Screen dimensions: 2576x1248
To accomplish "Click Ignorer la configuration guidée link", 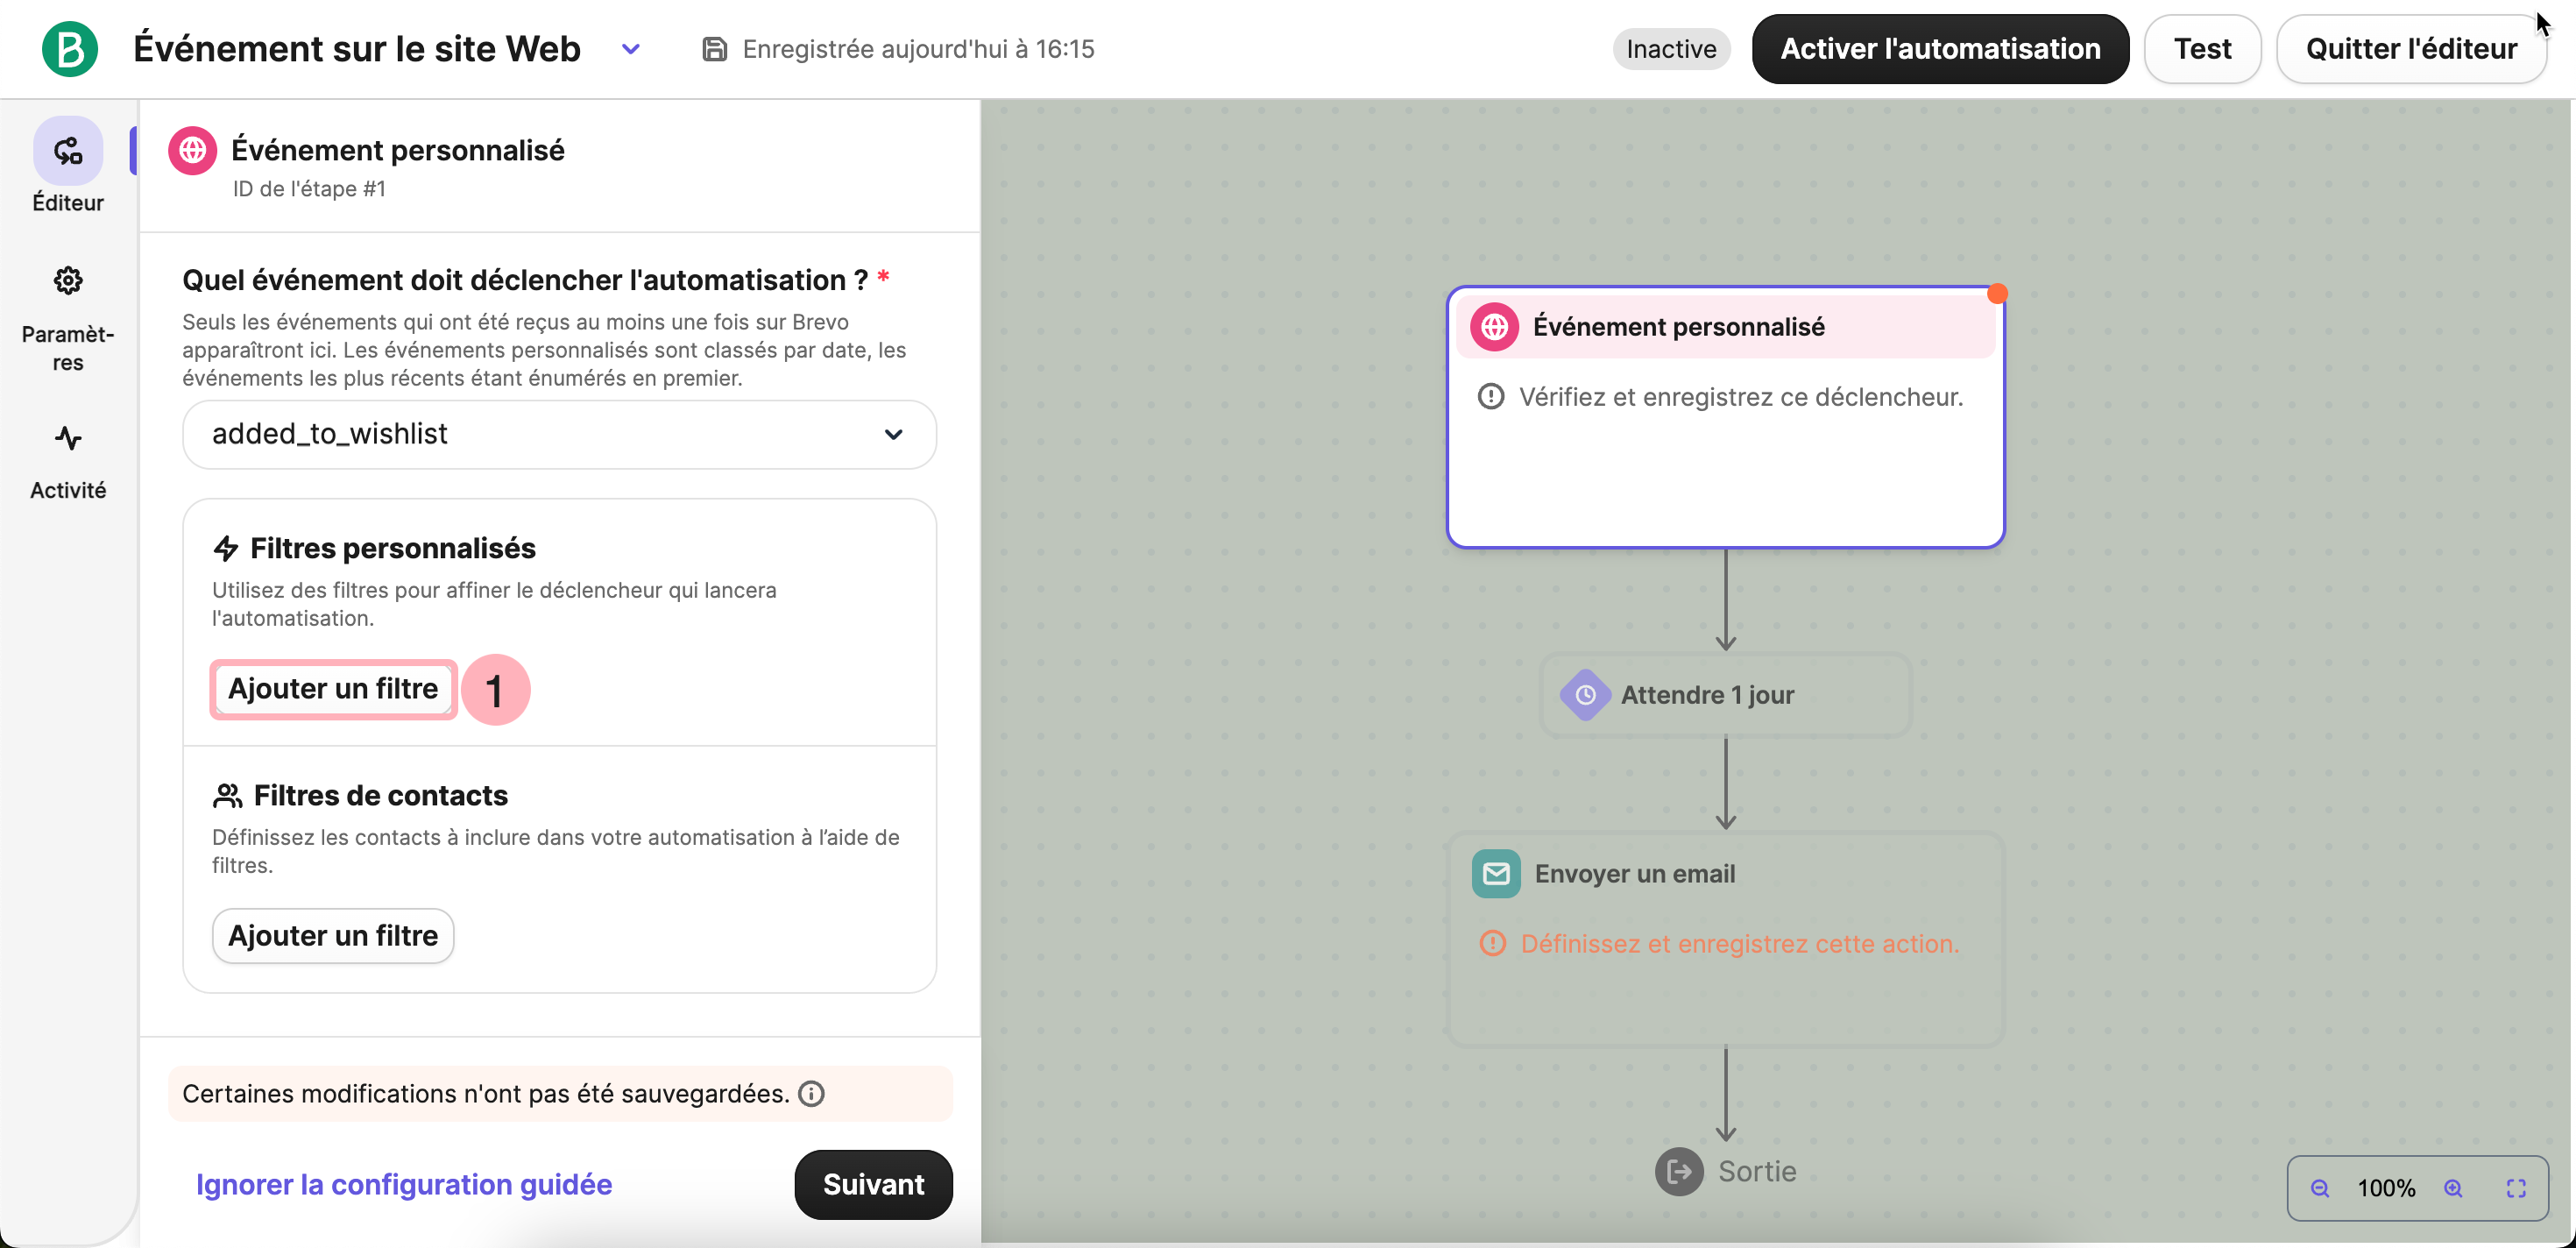I will 404,1185.
